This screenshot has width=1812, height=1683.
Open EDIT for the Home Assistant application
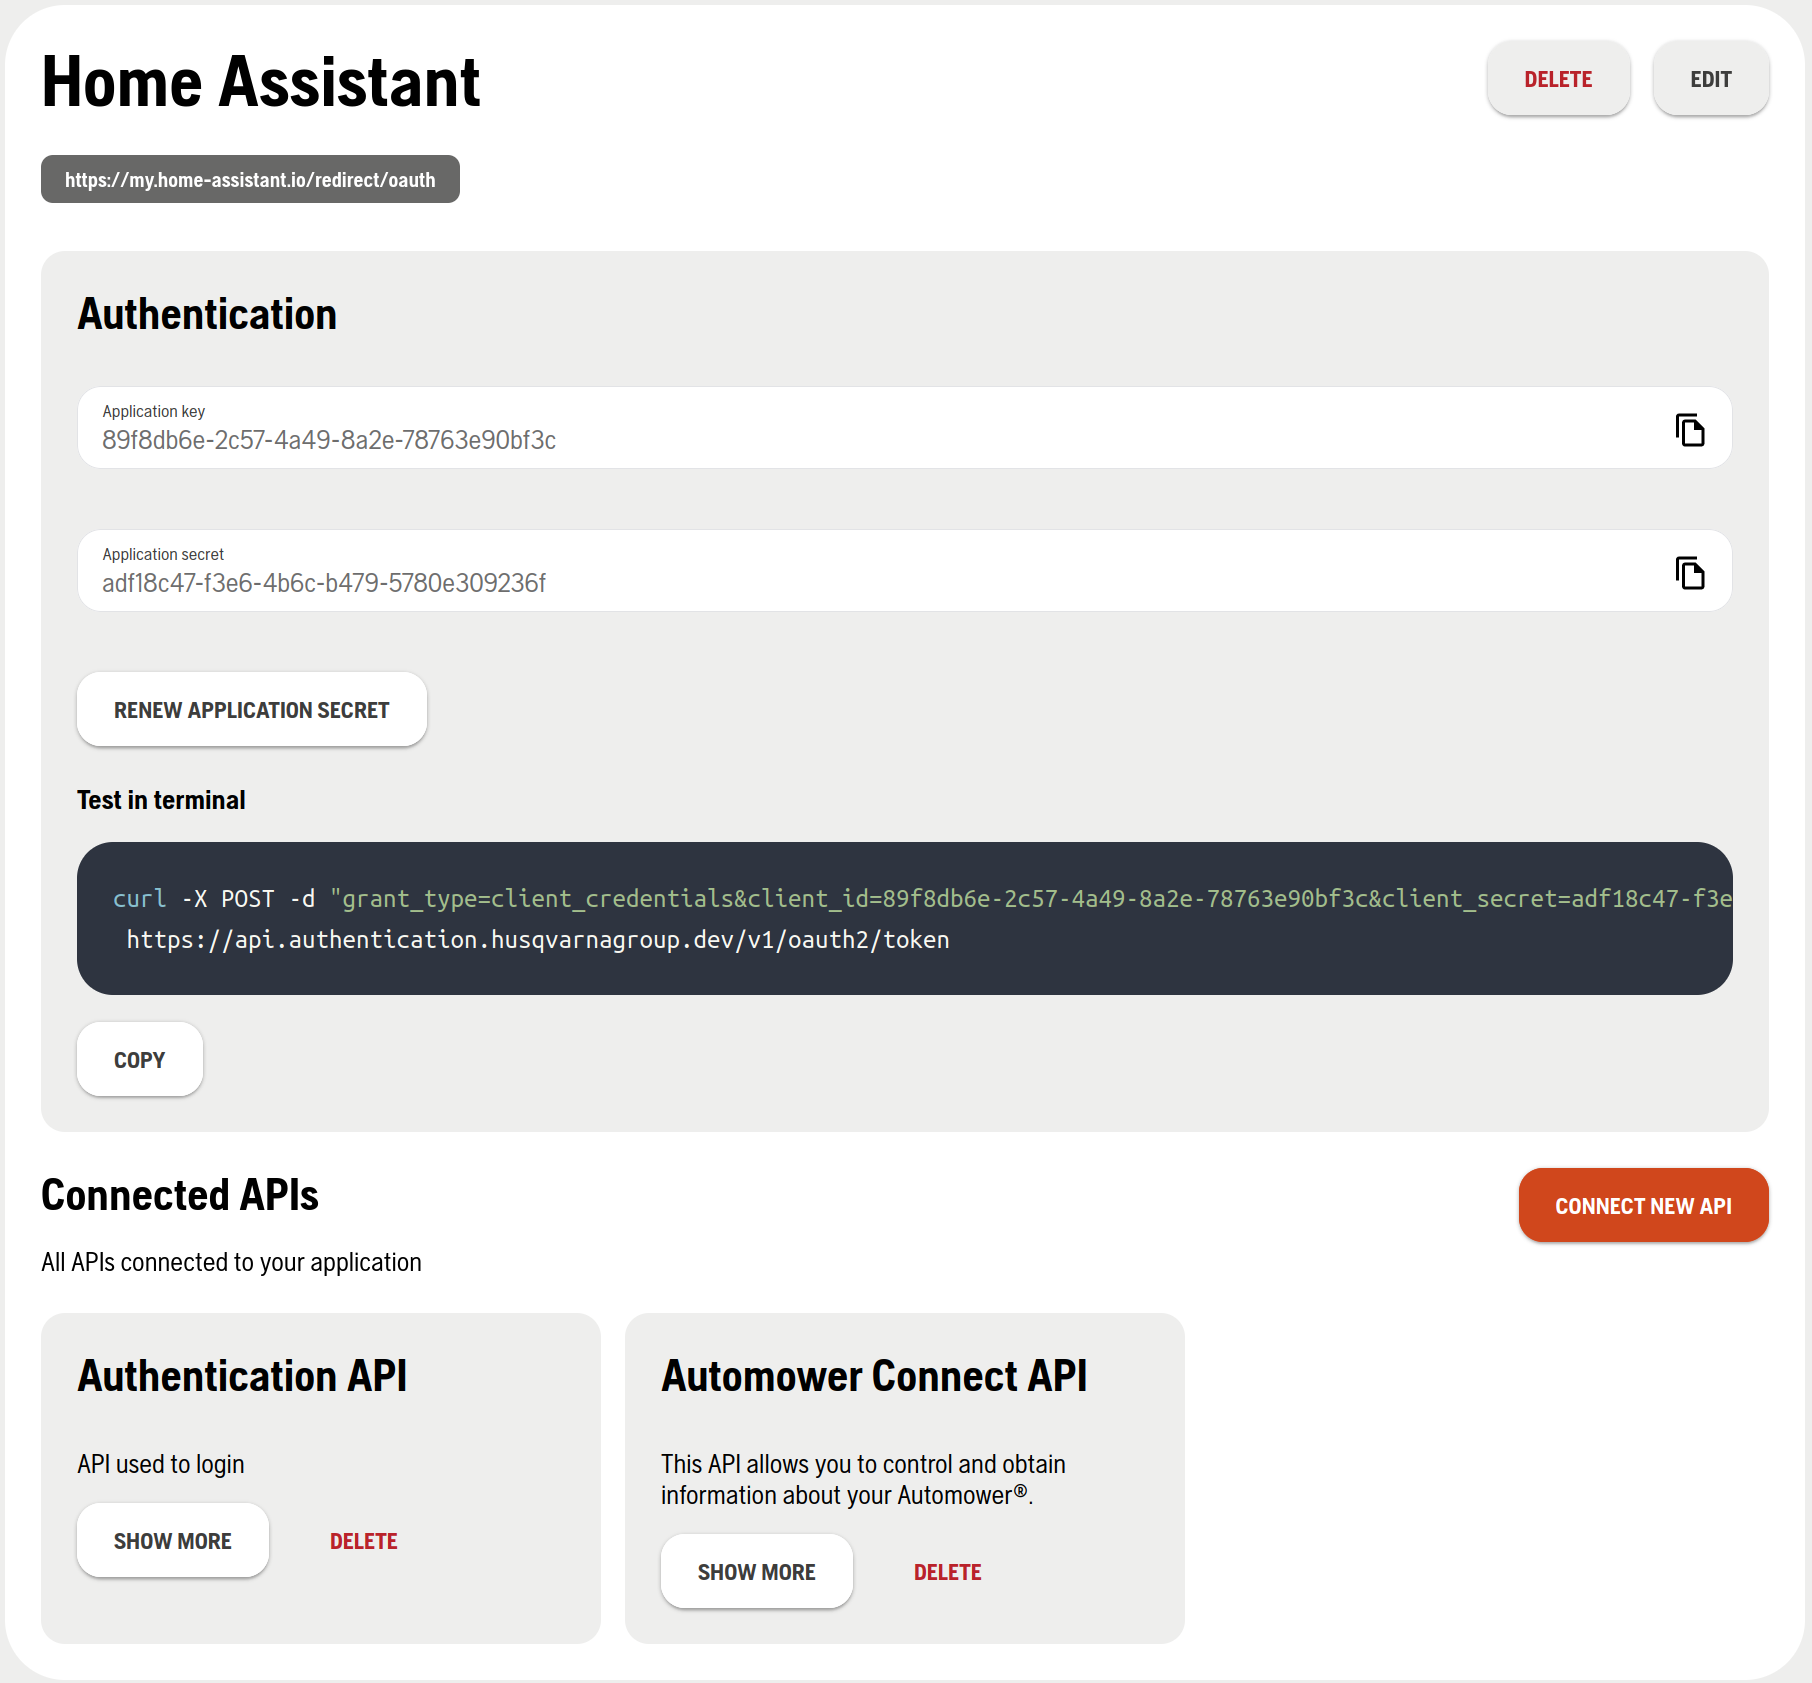[1710, 78]
